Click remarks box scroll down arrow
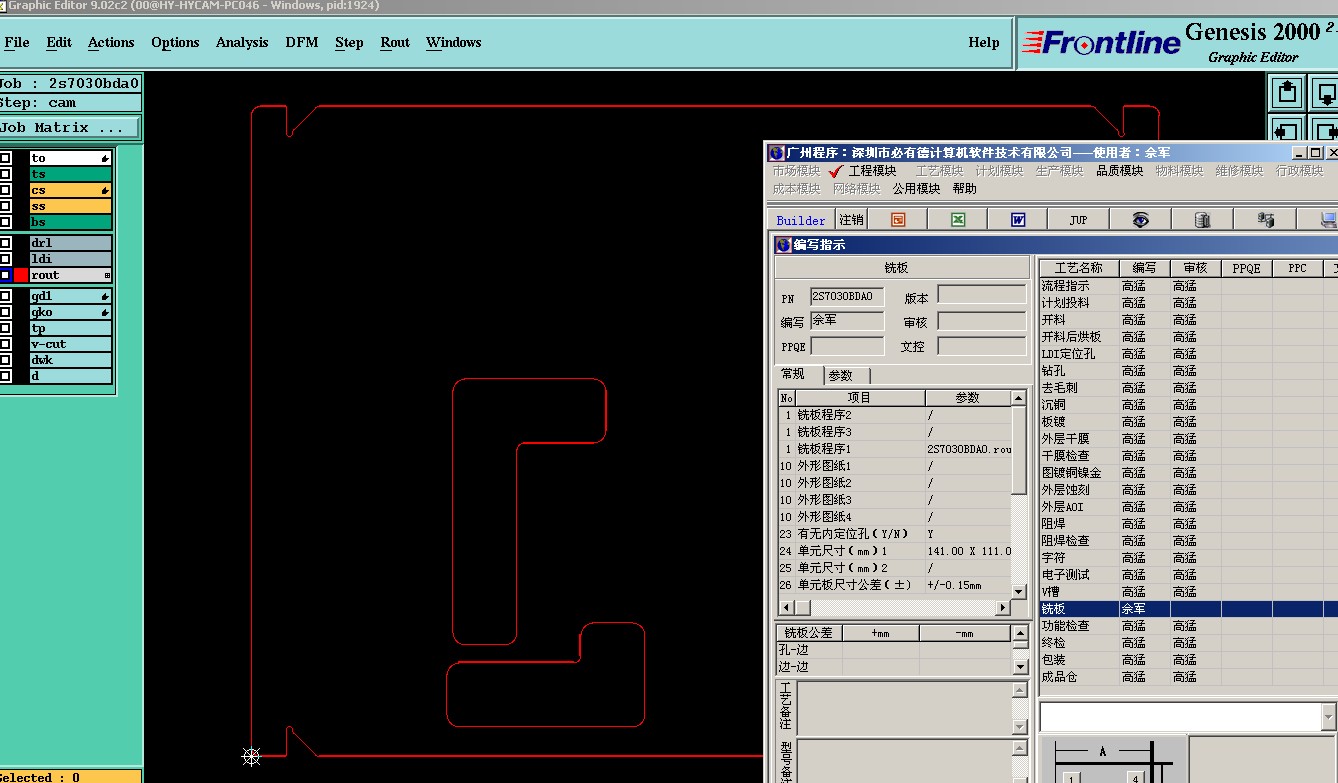The height and width of the screenshot is (783, 1338). click(1020, 727)
